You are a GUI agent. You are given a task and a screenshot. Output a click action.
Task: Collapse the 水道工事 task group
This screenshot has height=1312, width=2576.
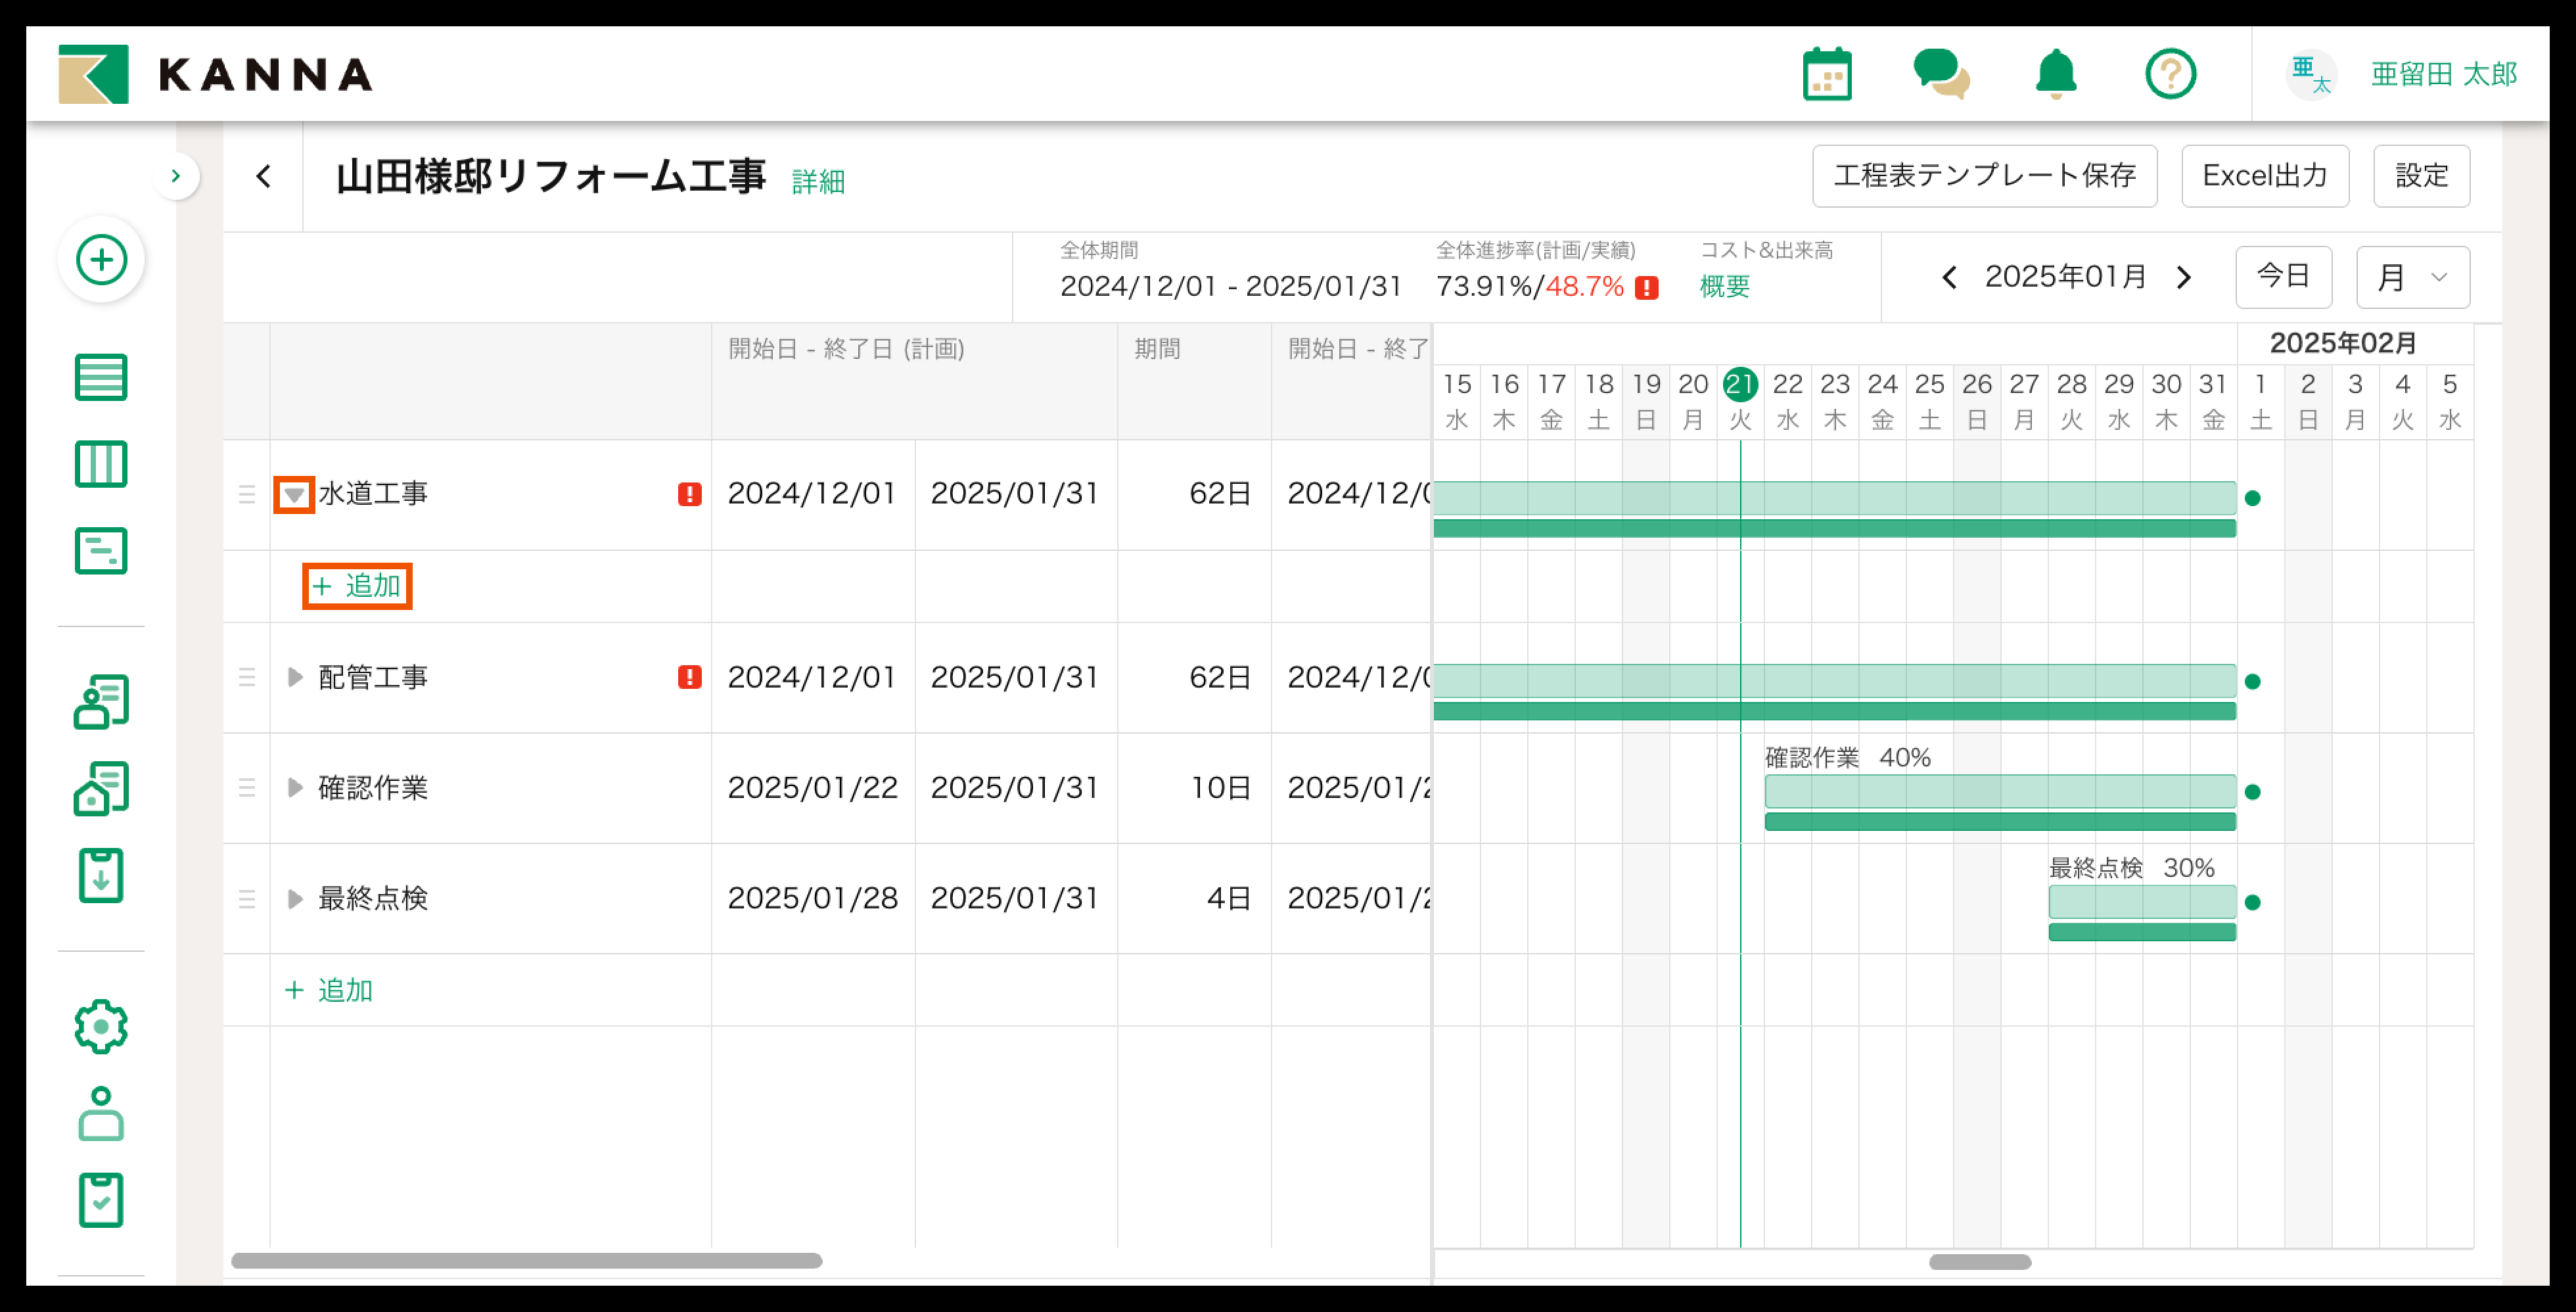click(x=294, y=494)
